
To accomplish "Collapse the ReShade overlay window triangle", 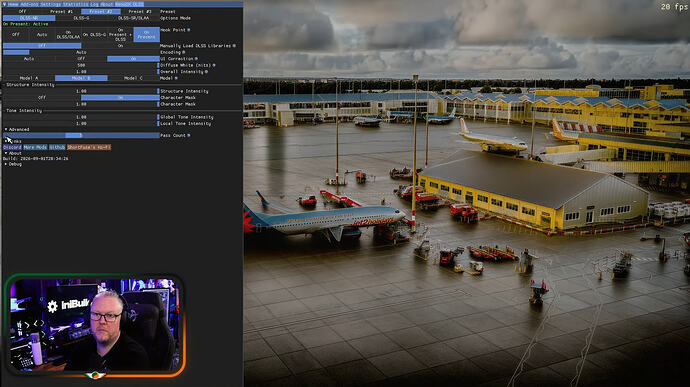I will coord(4,4).
